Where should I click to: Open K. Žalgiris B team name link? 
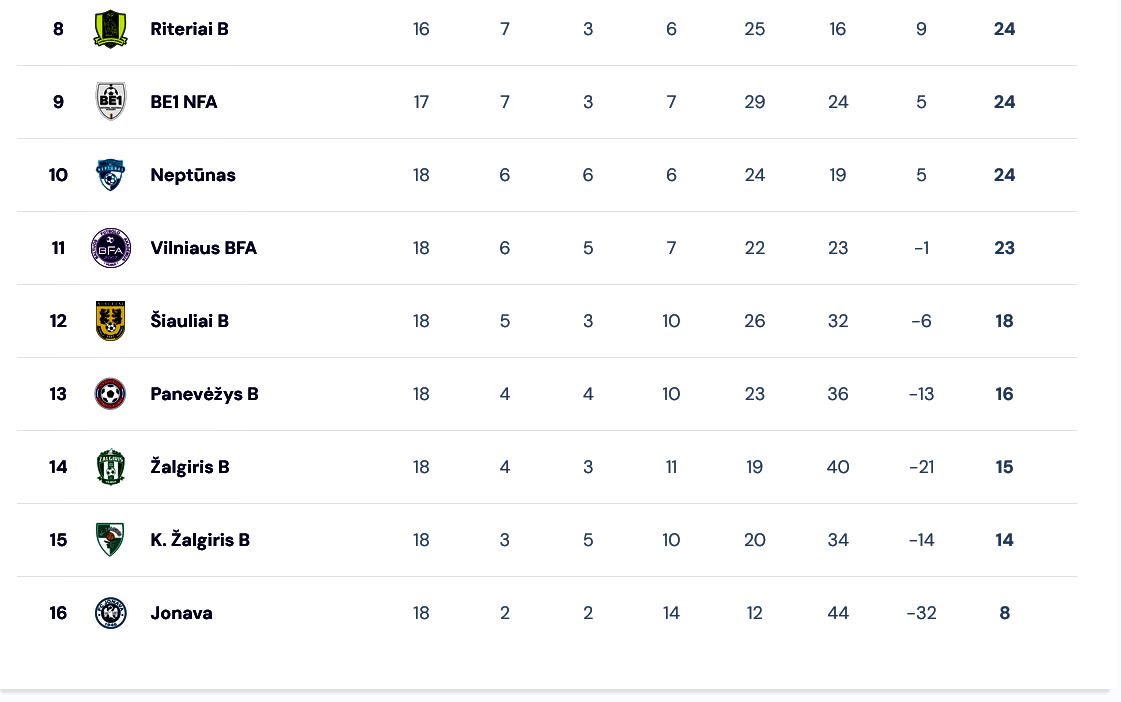(x=200, y=540)
